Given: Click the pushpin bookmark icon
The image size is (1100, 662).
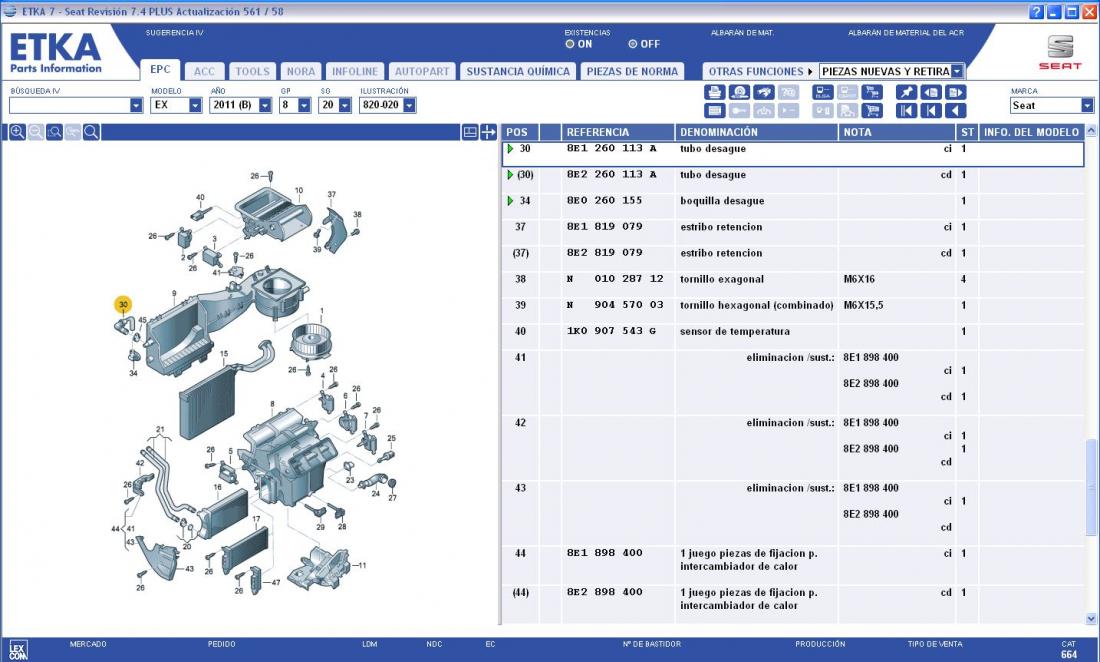Looking at the screenshot, I should tap(906, 93).
